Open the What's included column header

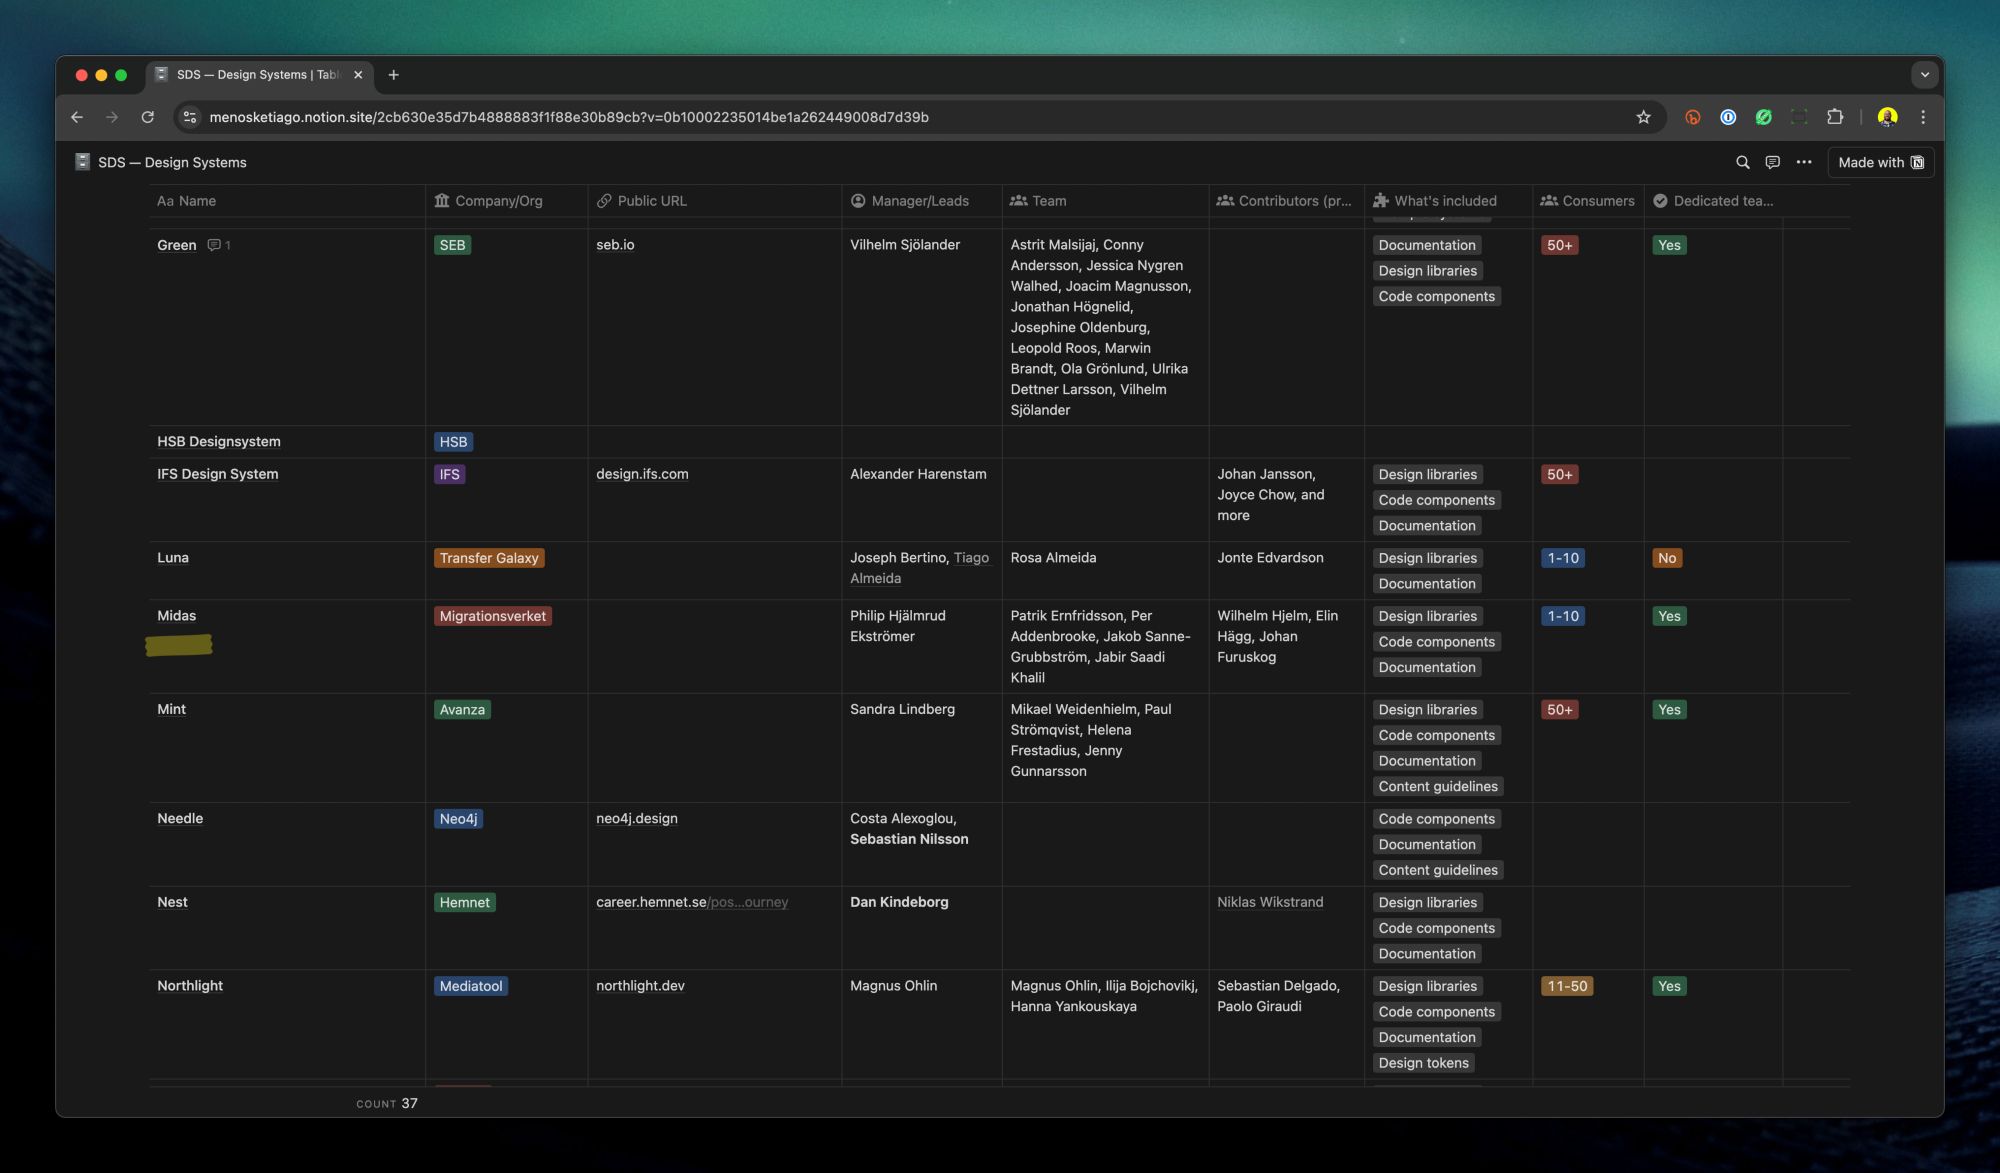[x=1448, y=201]
